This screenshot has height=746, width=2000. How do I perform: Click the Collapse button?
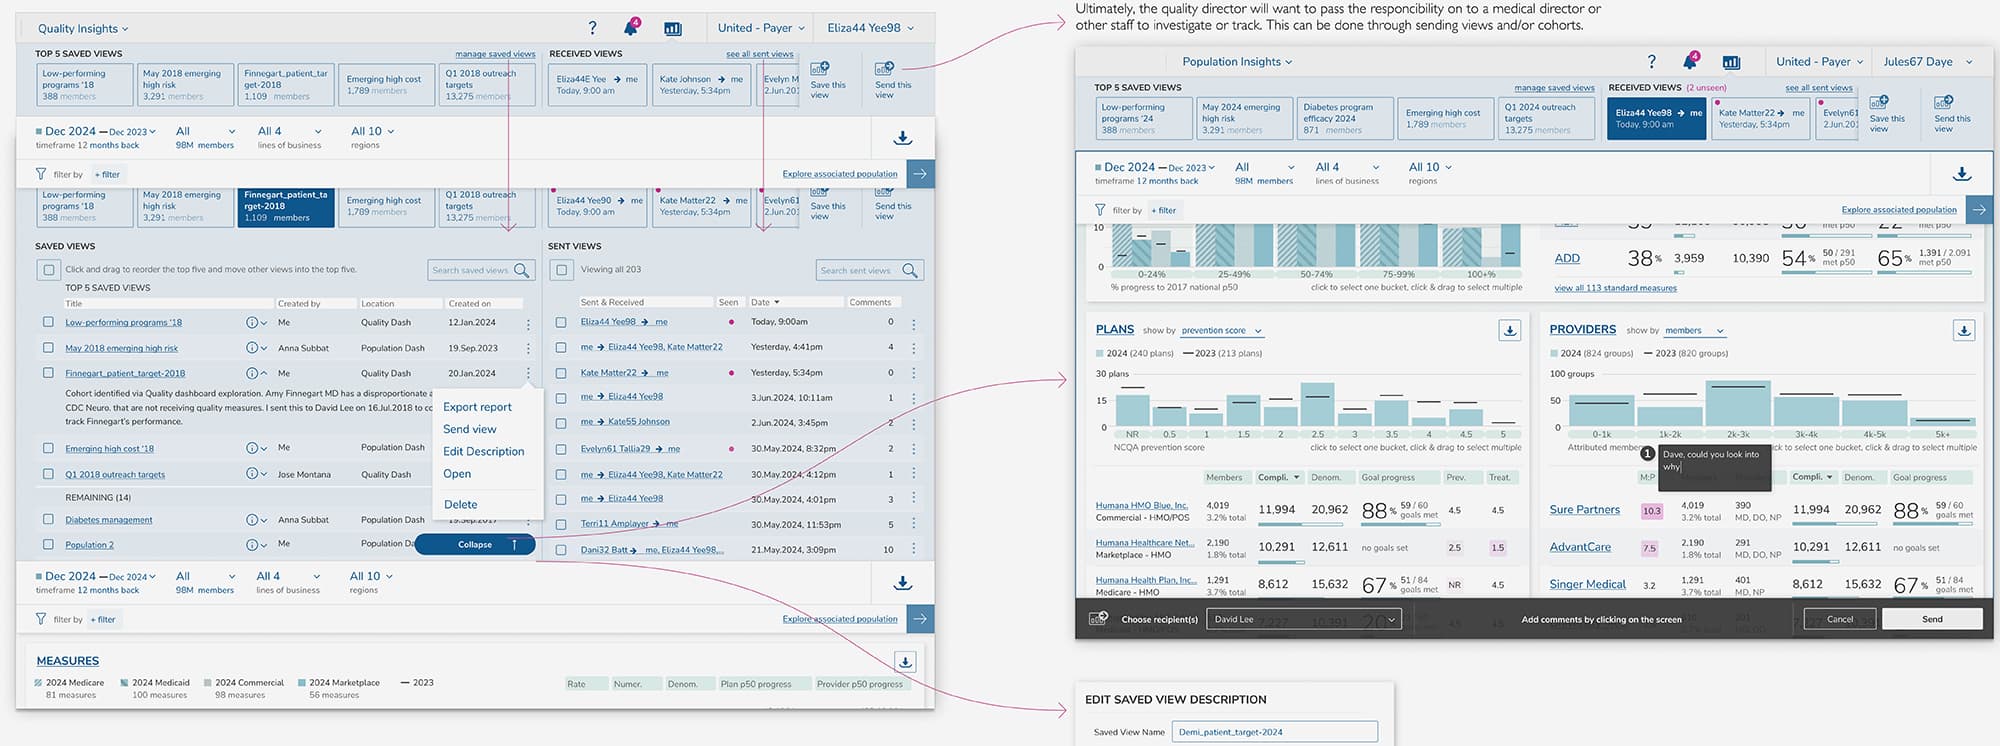(475, 545)
